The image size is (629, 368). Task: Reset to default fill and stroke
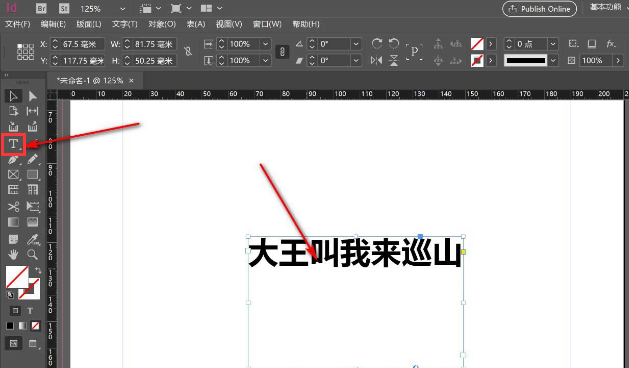pos(10,295)
